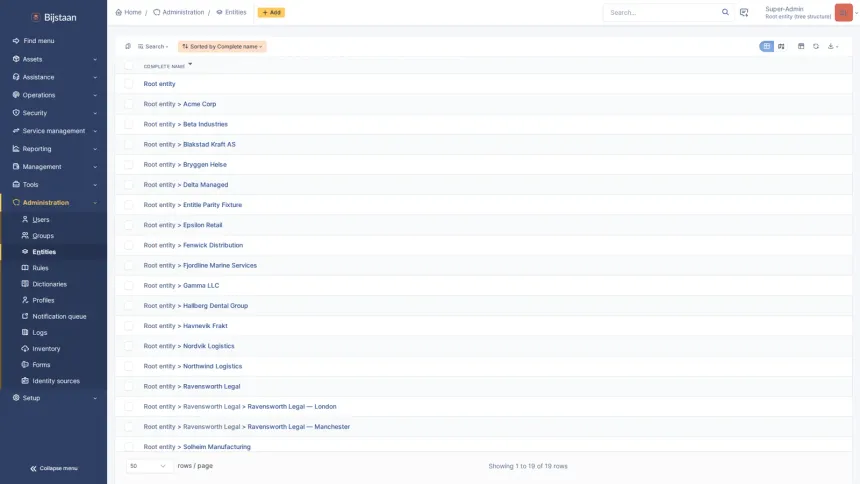Open the Root entity link
The width and height of the screenshot is (860, 484).
pyautogui.click(x=159, y=84)
